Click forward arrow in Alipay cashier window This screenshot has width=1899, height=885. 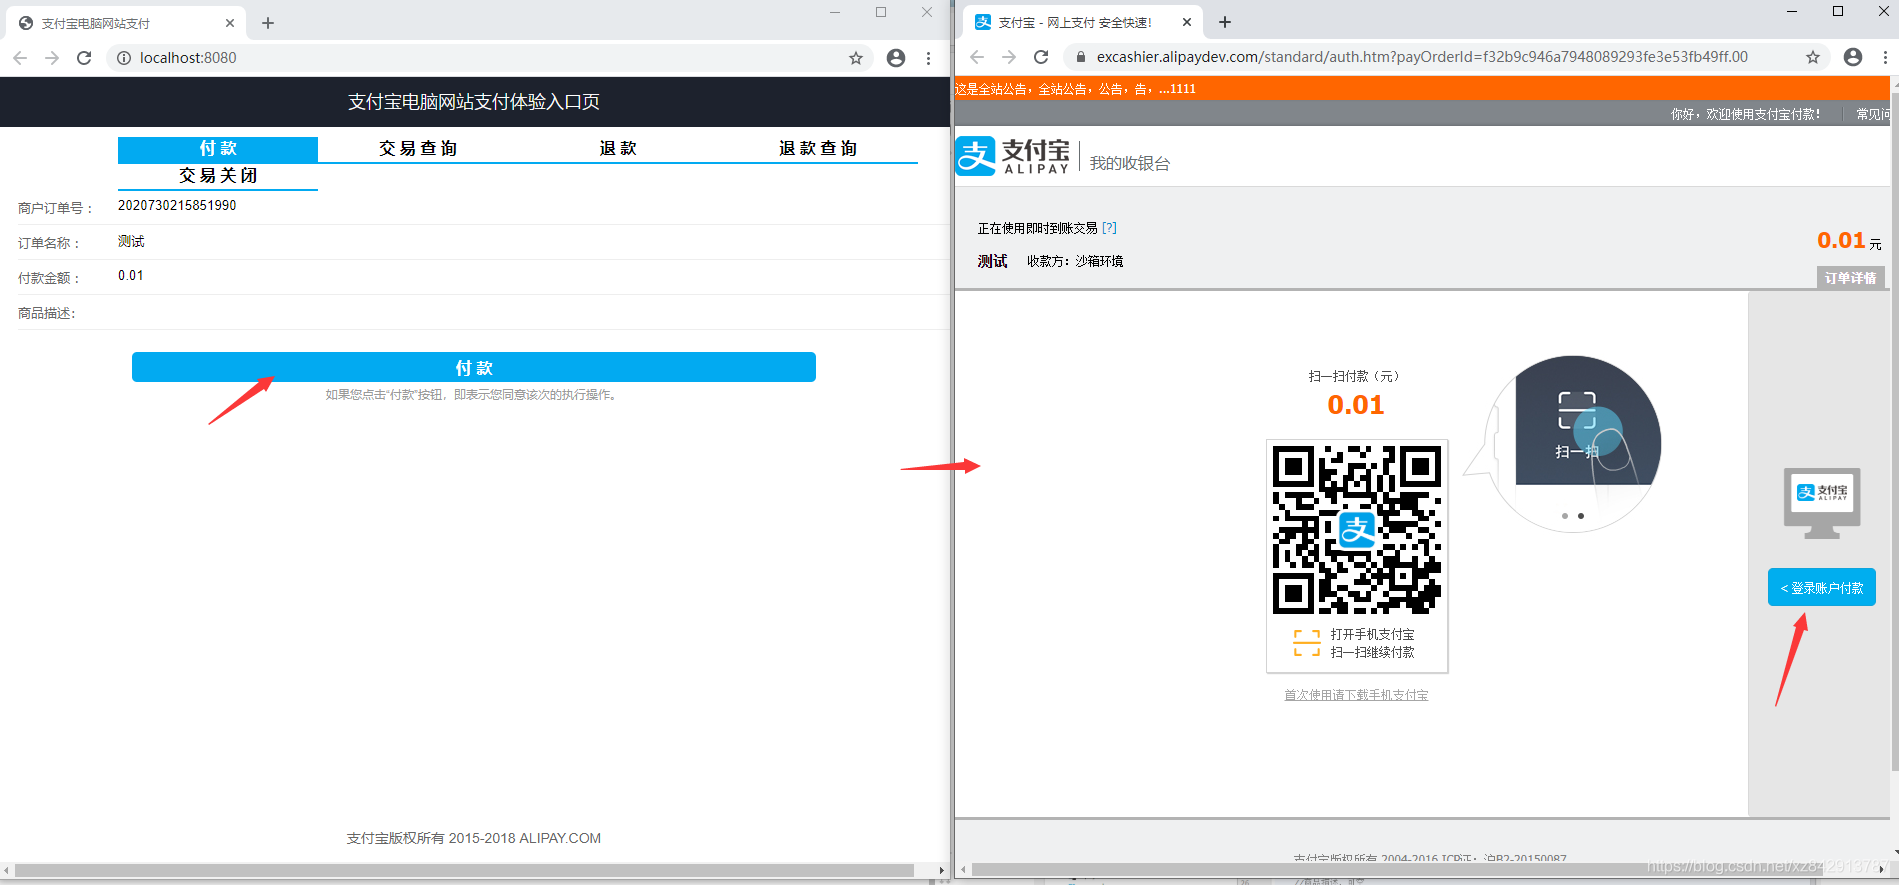pyautogui.click(x=1009, y=57)
